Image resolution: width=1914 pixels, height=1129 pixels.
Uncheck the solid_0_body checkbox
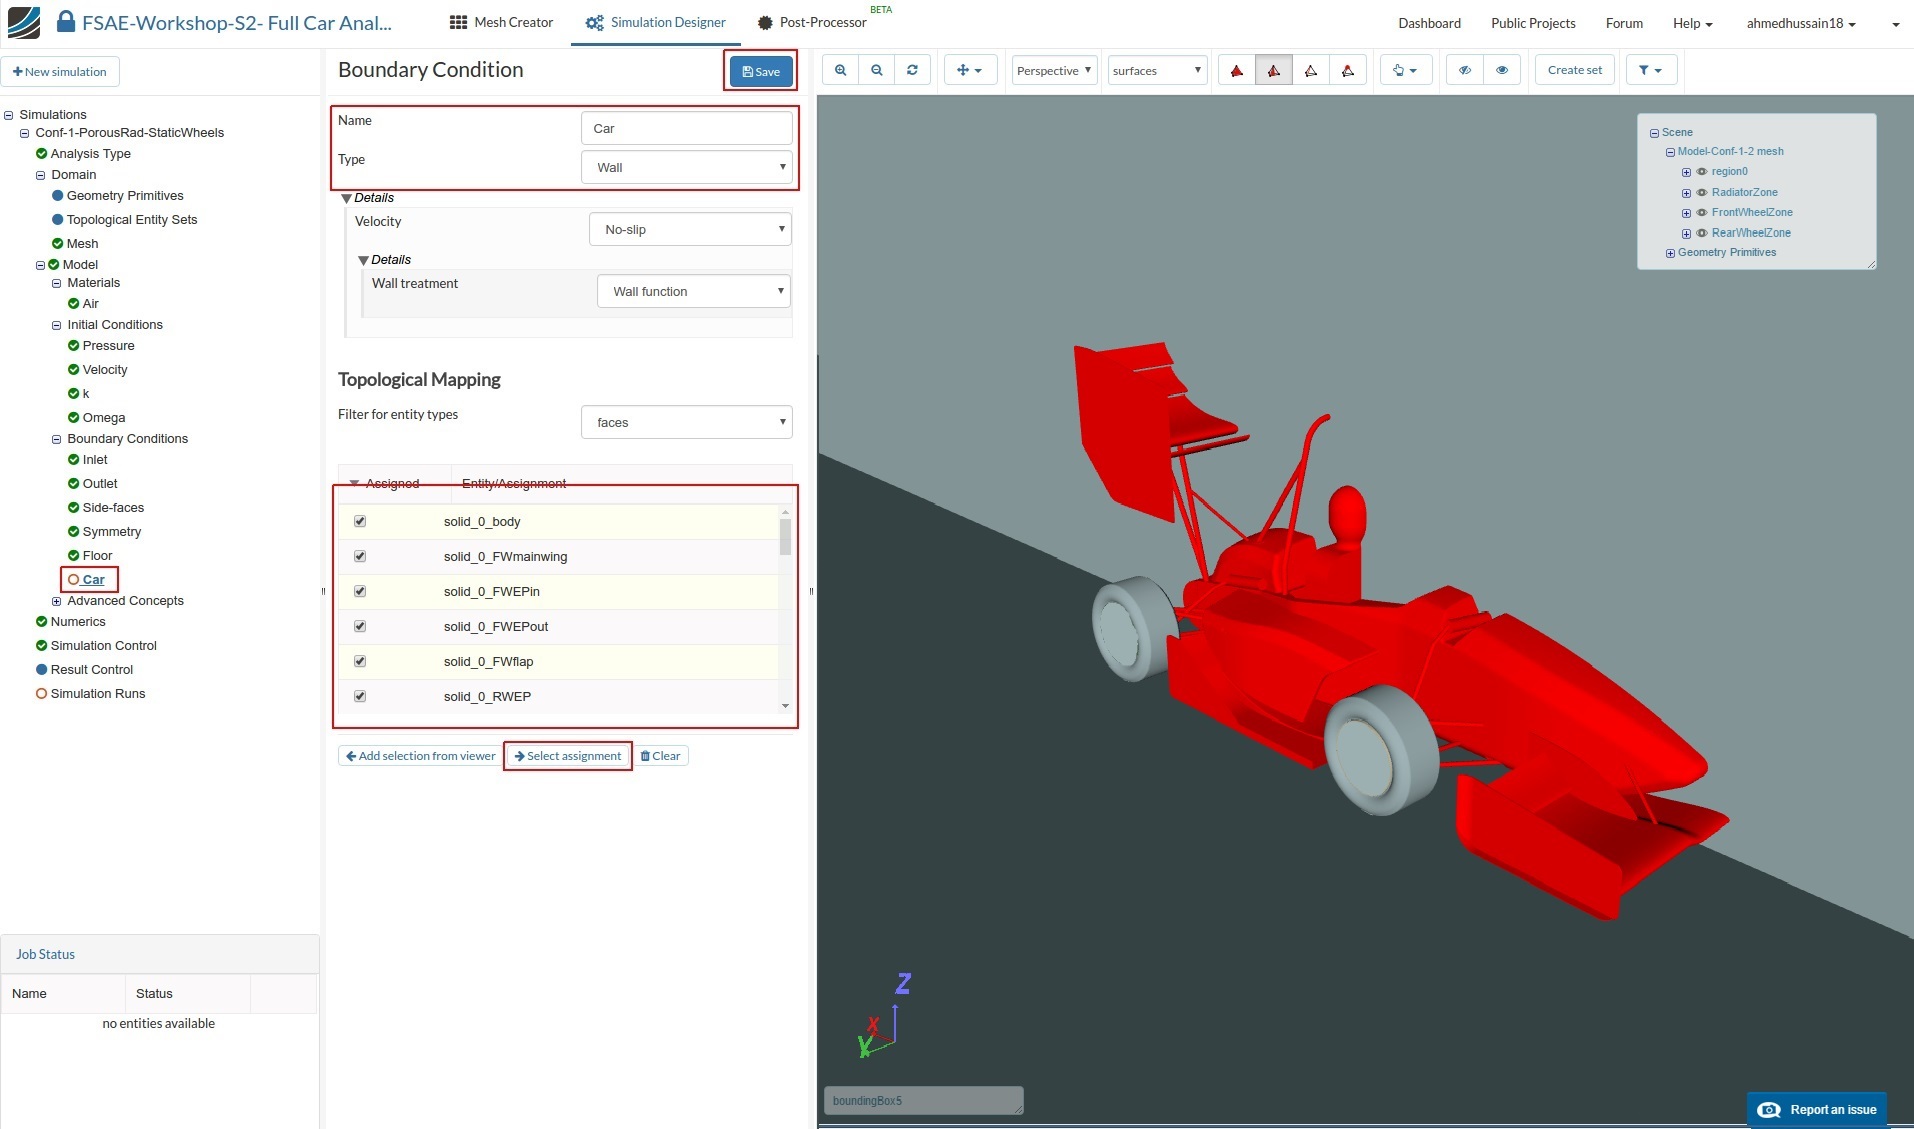360,521
